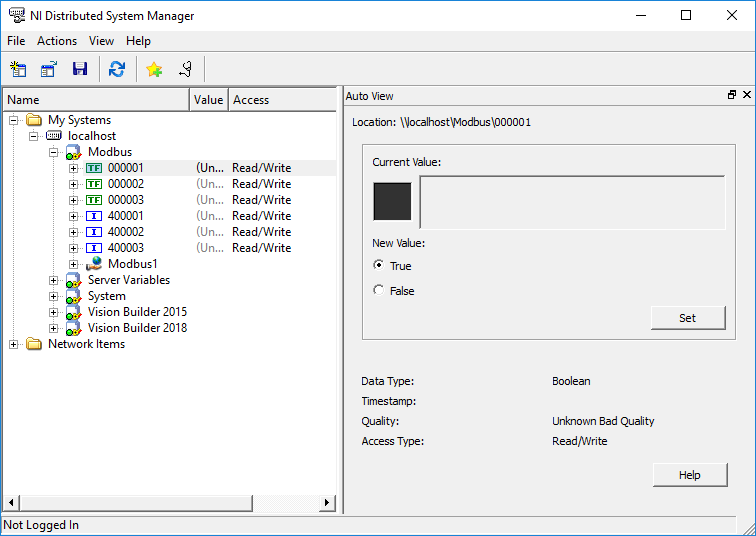Viewport: 756px width, 536px height.
Task: Click the tree scrollbar's left arrow
Action: point(11,503)
